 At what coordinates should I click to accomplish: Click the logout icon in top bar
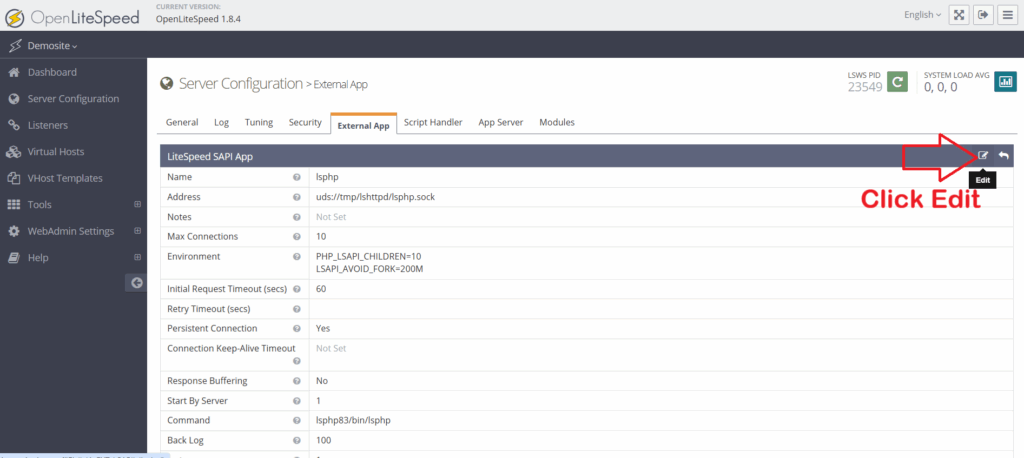pyautogui.click(x=983, y=15)
